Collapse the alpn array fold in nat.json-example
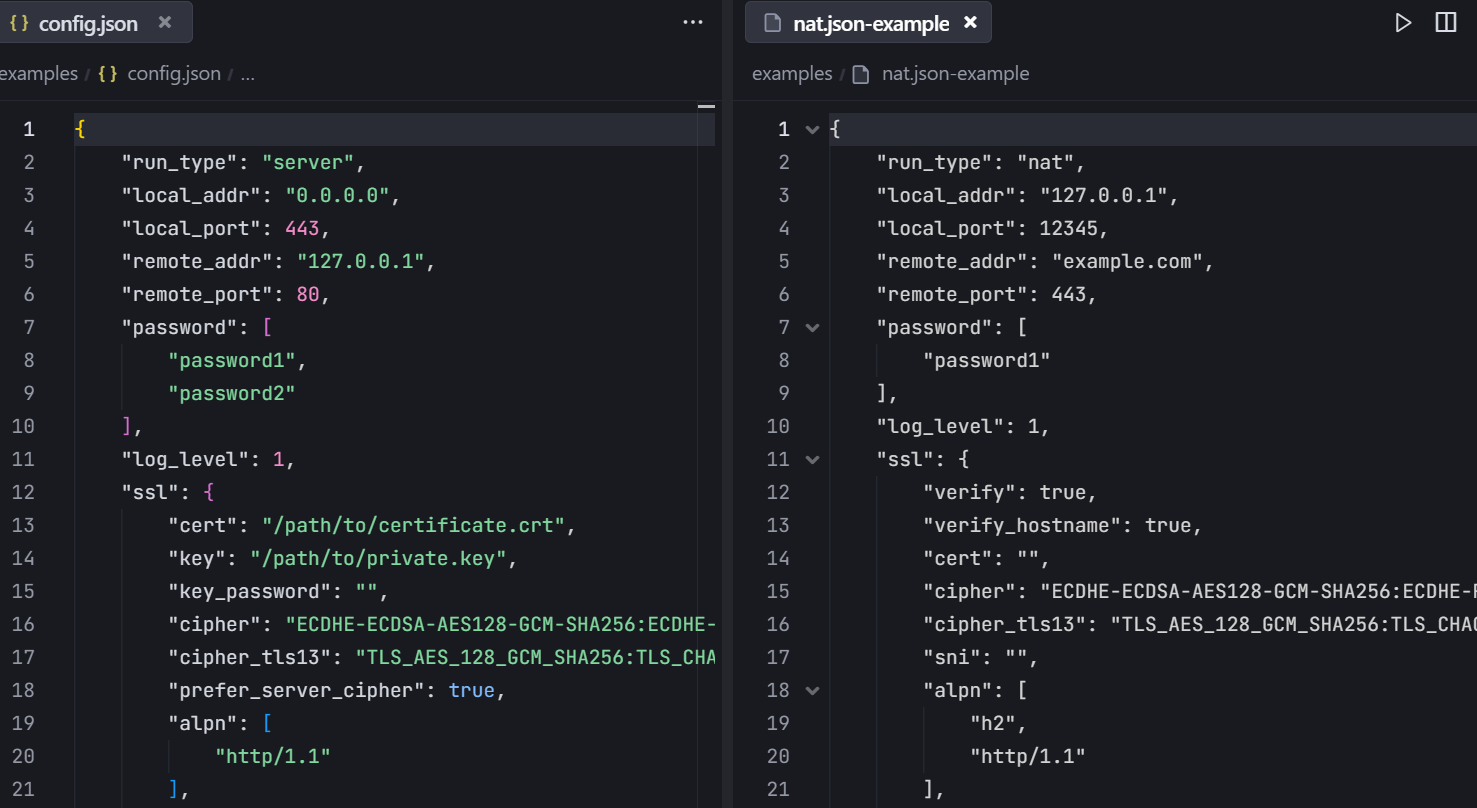 coord(812,690)
